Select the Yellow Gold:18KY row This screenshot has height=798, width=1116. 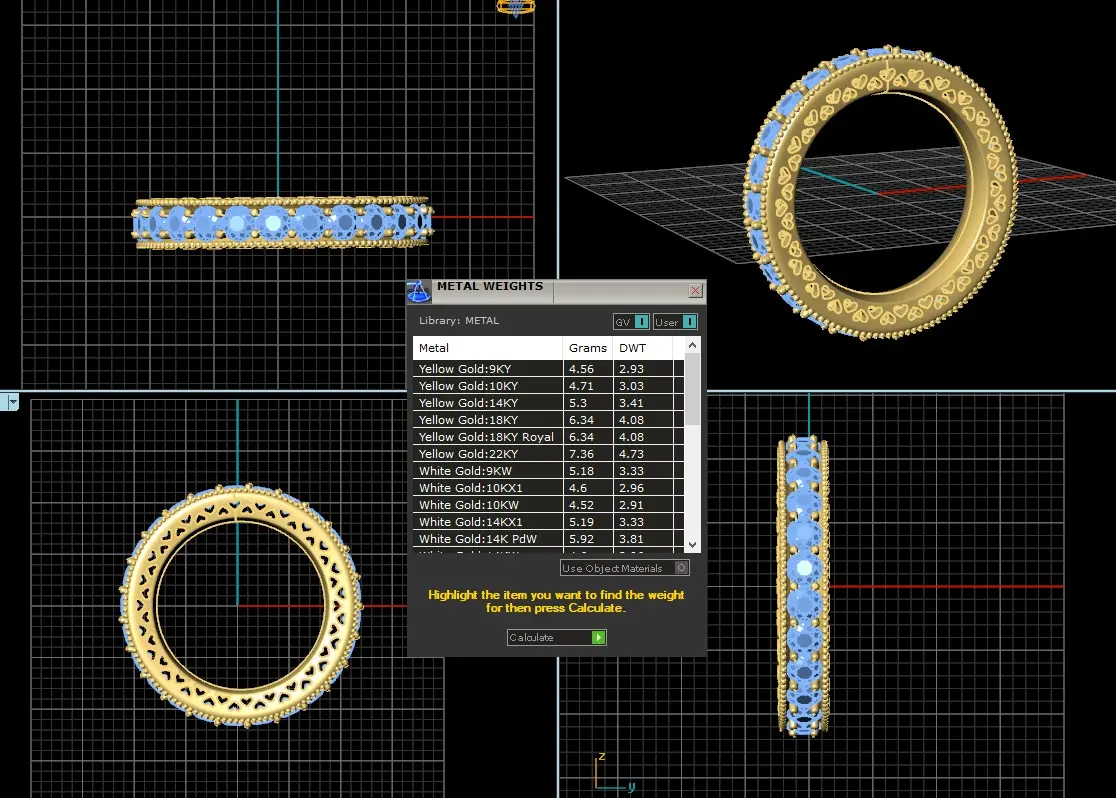[548, 420]
